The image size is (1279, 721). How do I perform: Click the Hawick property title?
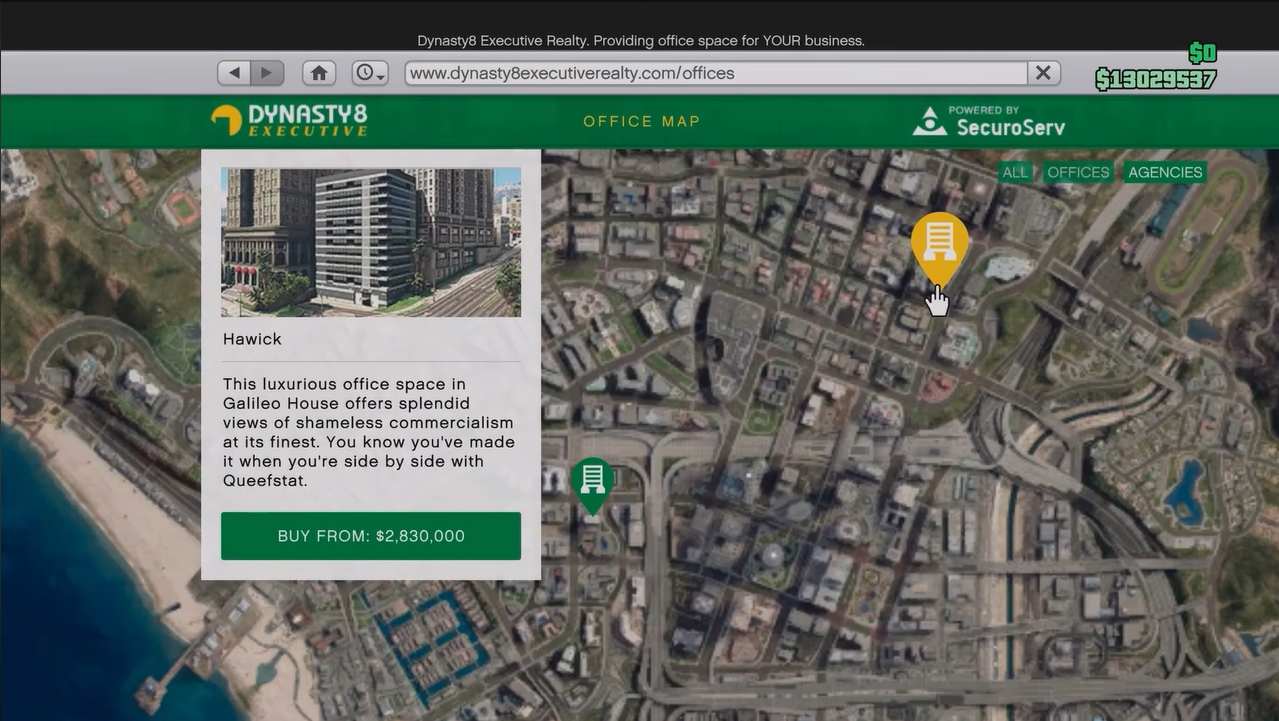point(252,339)
